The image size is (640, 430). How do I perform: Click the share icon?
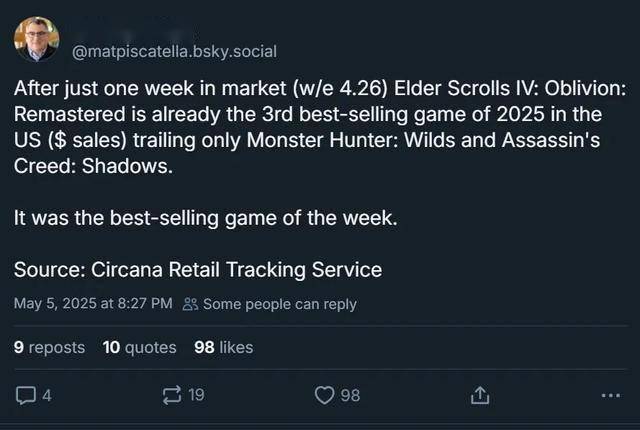tap(477, 396)
